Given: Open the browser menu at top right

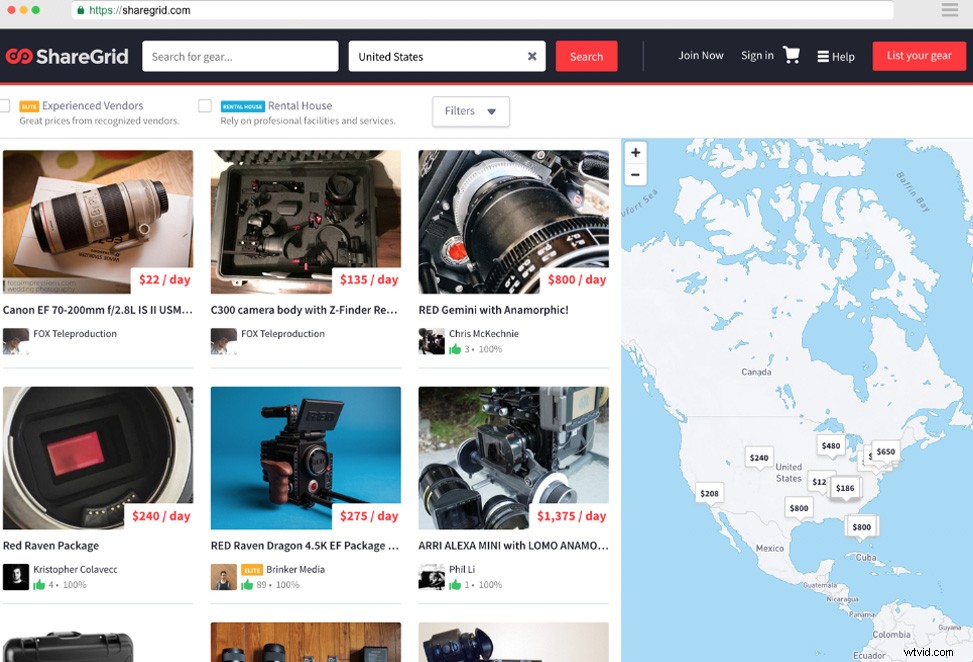Looking at the screenshot, I should 949,10.
